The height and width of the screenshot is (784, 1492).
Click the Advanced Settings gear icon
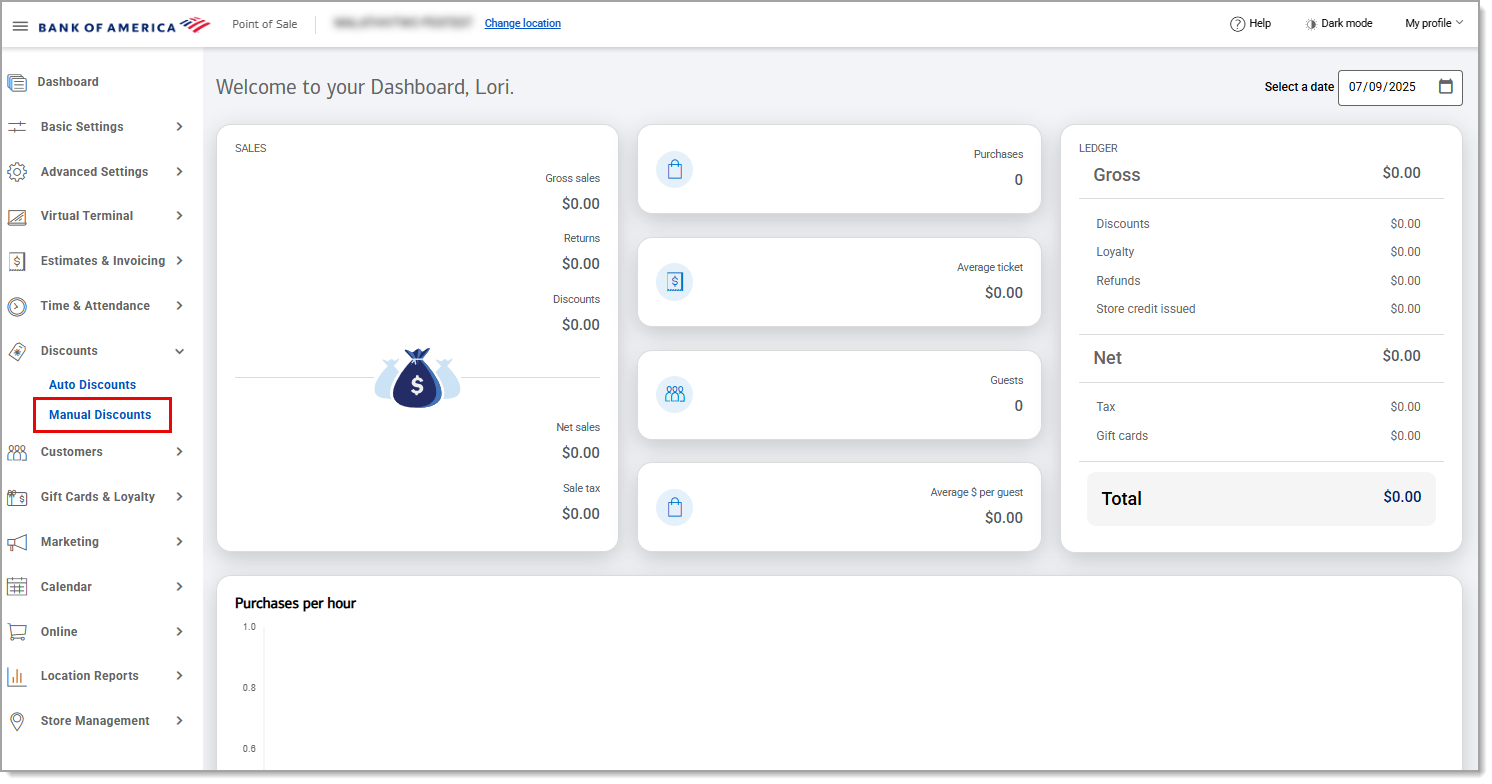[17, 172]
